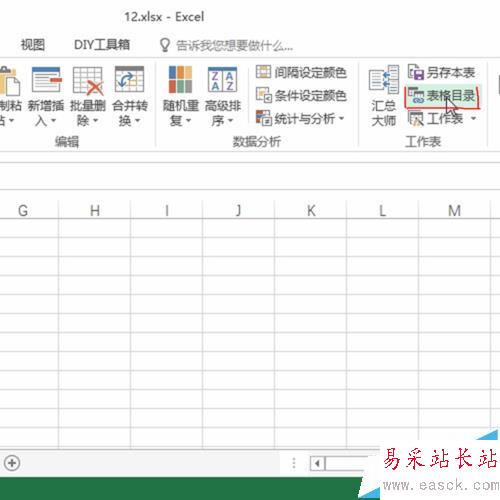The height and width of the screenshot is (500, 500).
Task: Click 间隔设定颜色 button
Action: click(x=301, y=73)
